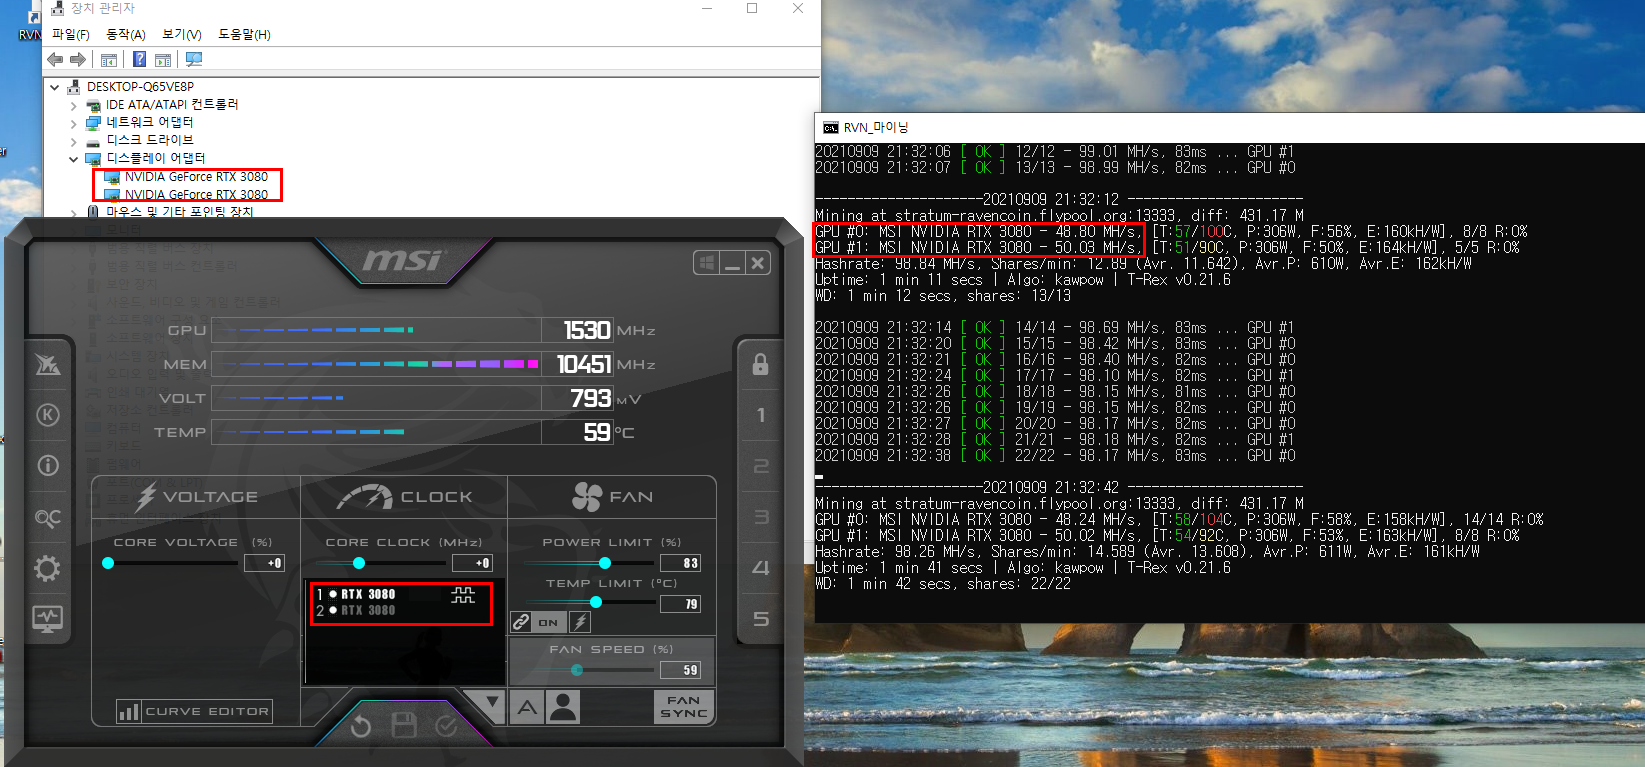
Task: Toggle the power and temp link icon
Action: point(521,622)
